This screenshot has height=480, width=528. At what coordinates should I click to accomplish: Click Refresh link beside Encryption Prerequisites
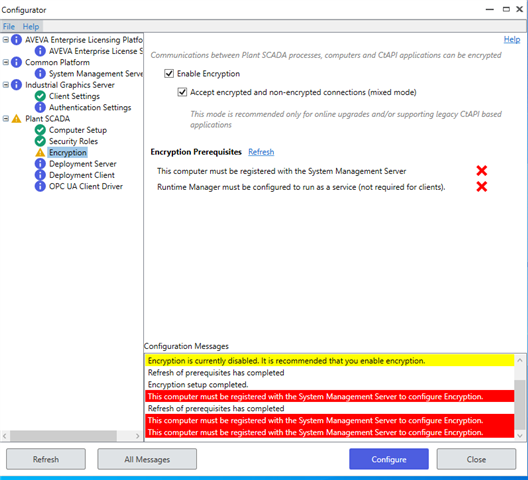click(261, 152)
